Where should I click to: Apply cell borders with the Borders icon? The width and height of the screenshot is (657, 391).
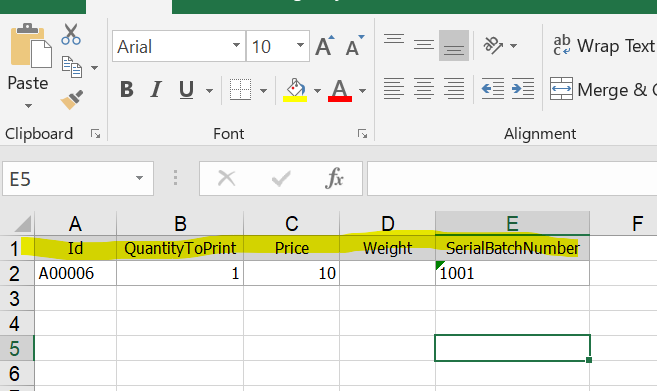tap(241, 89)
